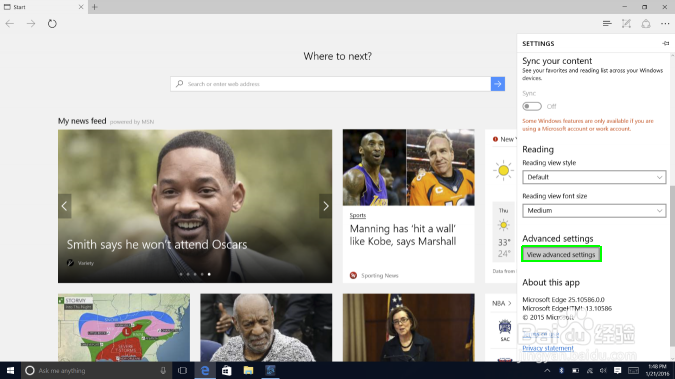Click the volume icon in system tray

603,370
